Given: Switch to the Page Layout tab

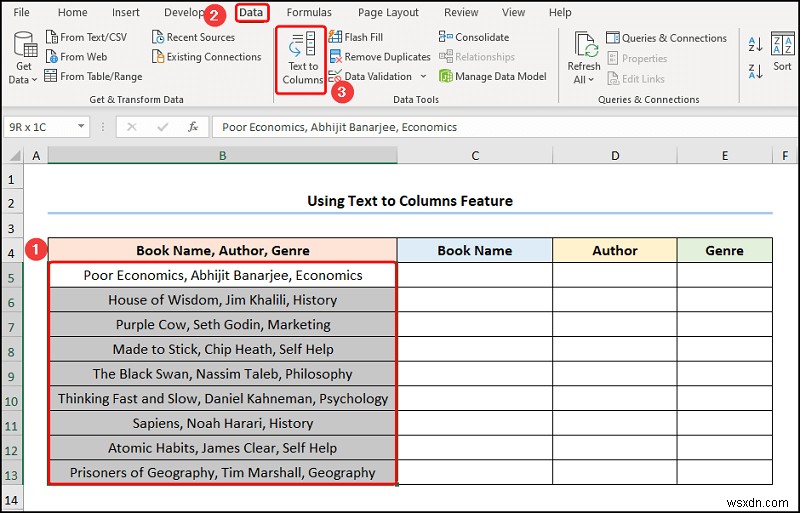Looking at the screenshot, I should coord(388,12).
